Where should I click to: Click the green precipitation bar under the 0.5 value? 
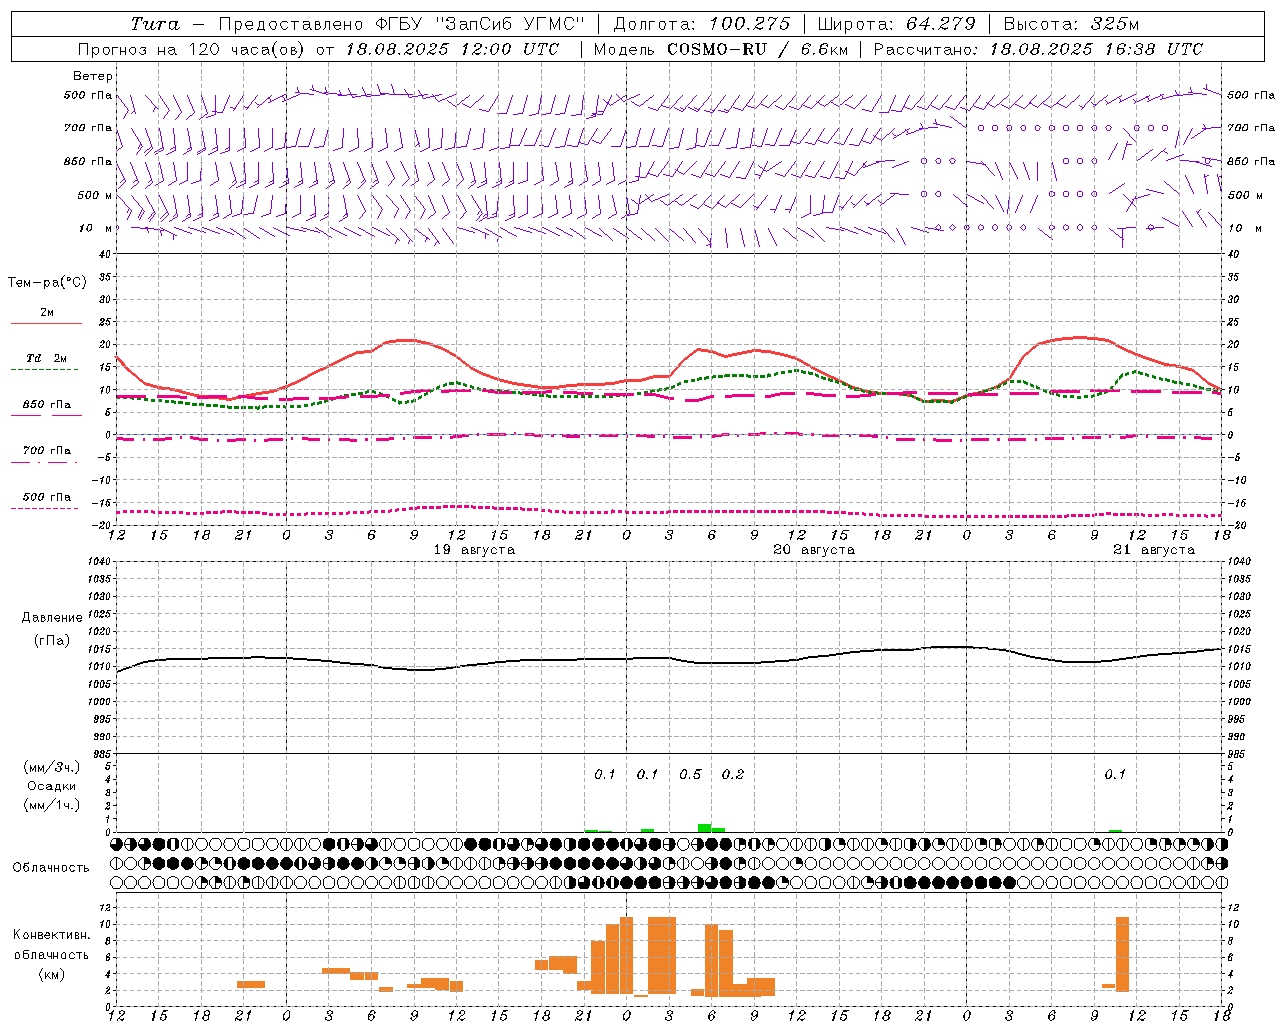pyautogui.click(x=704, y=828)
